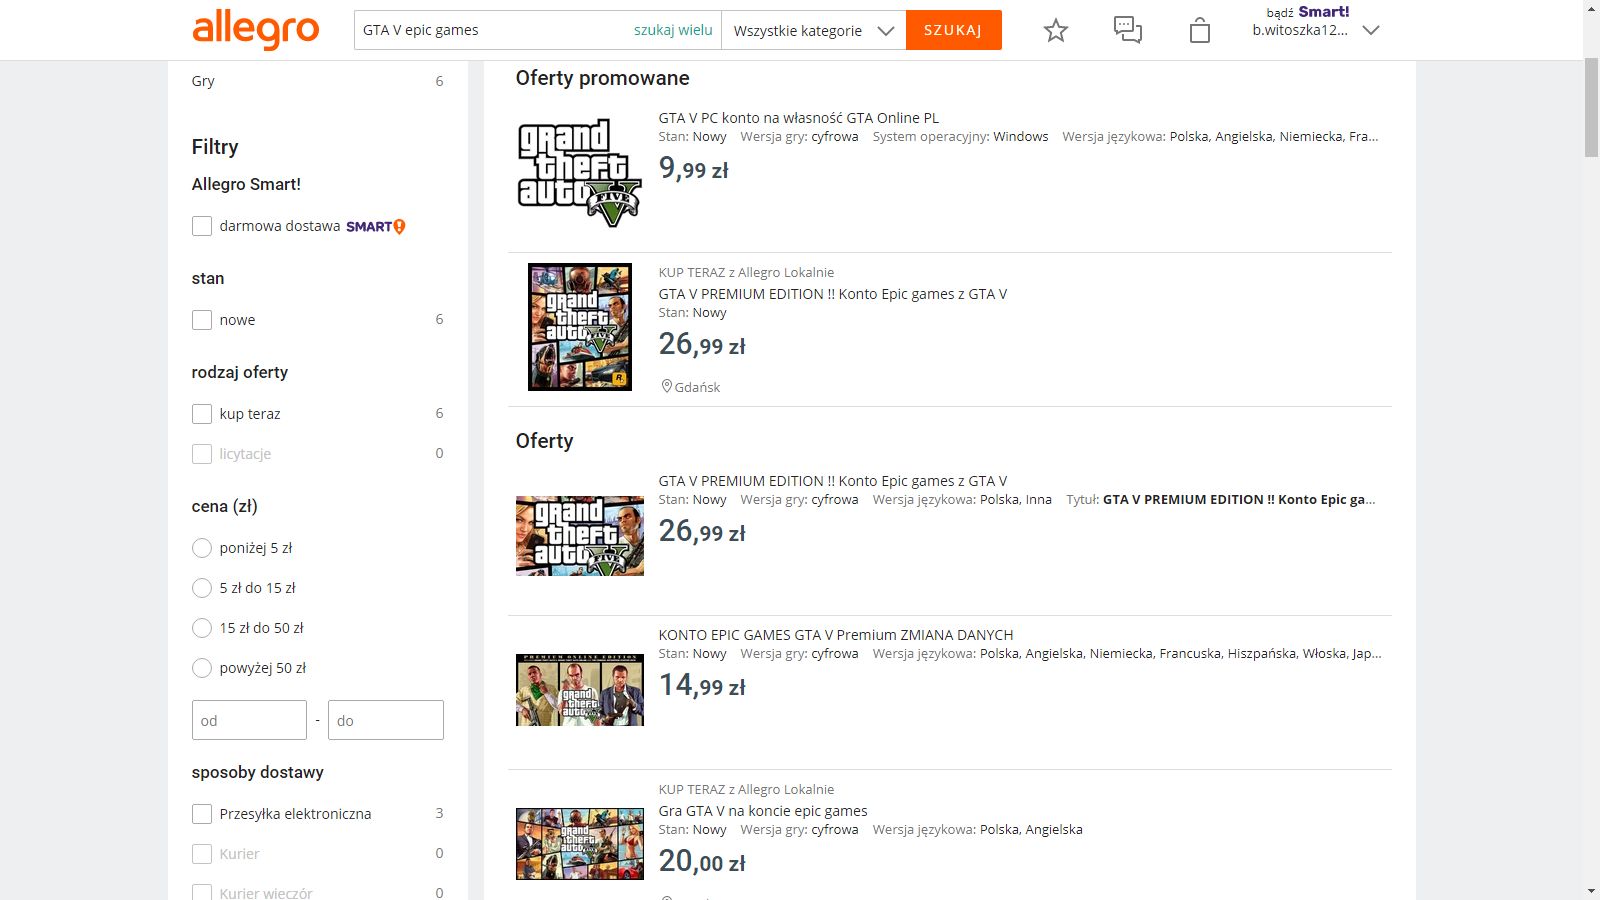Go to Allegro homepage via logo
The height and width of the screenshot is (900, 1600).
pyautogui.click(x=256, y=29)
